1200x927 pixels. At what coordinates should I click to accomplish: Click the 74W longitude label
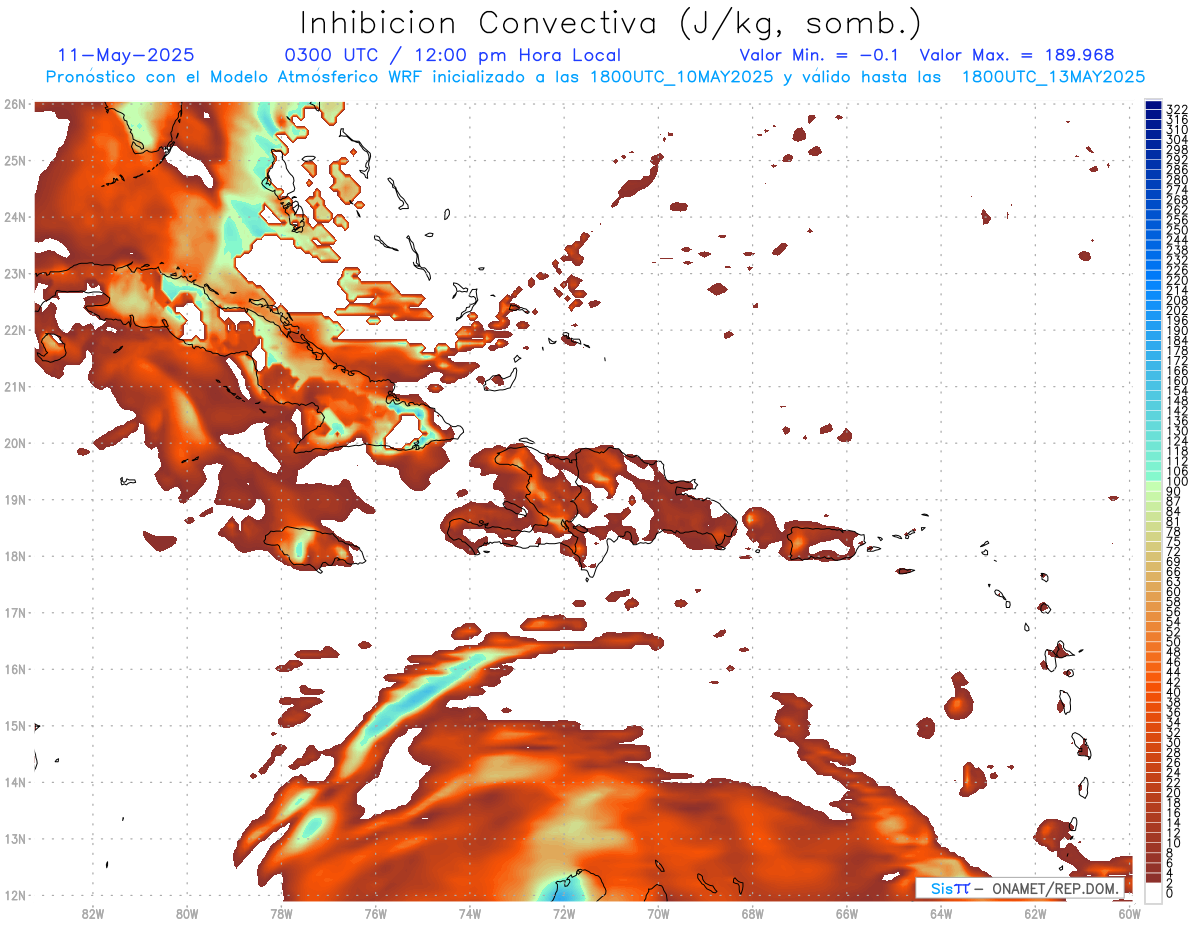click(x=469, y=913)
